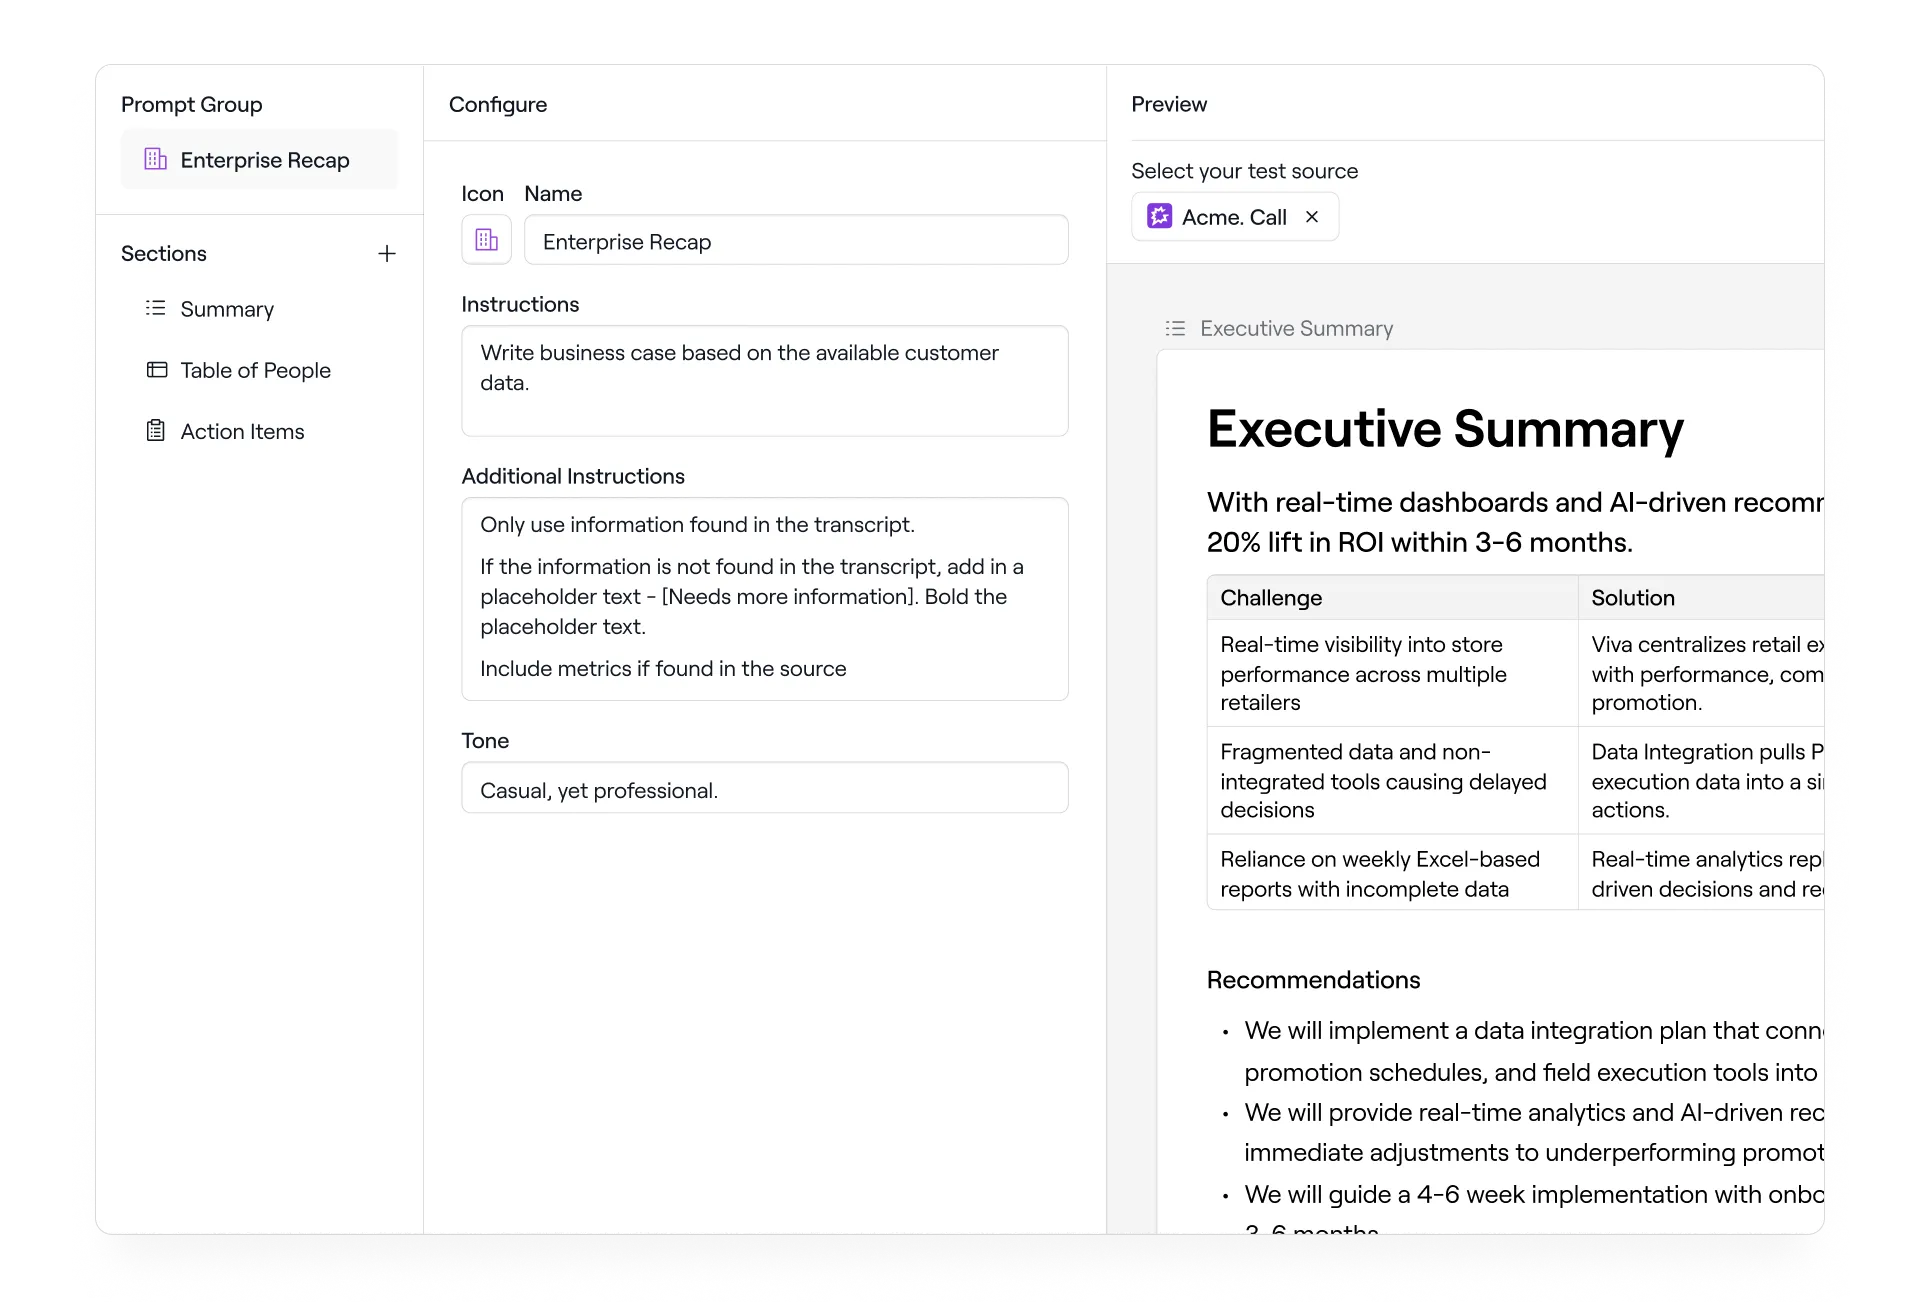Click the purple Acme Call source icon
The image size is (1920, 1304).
click(1159, 216)
